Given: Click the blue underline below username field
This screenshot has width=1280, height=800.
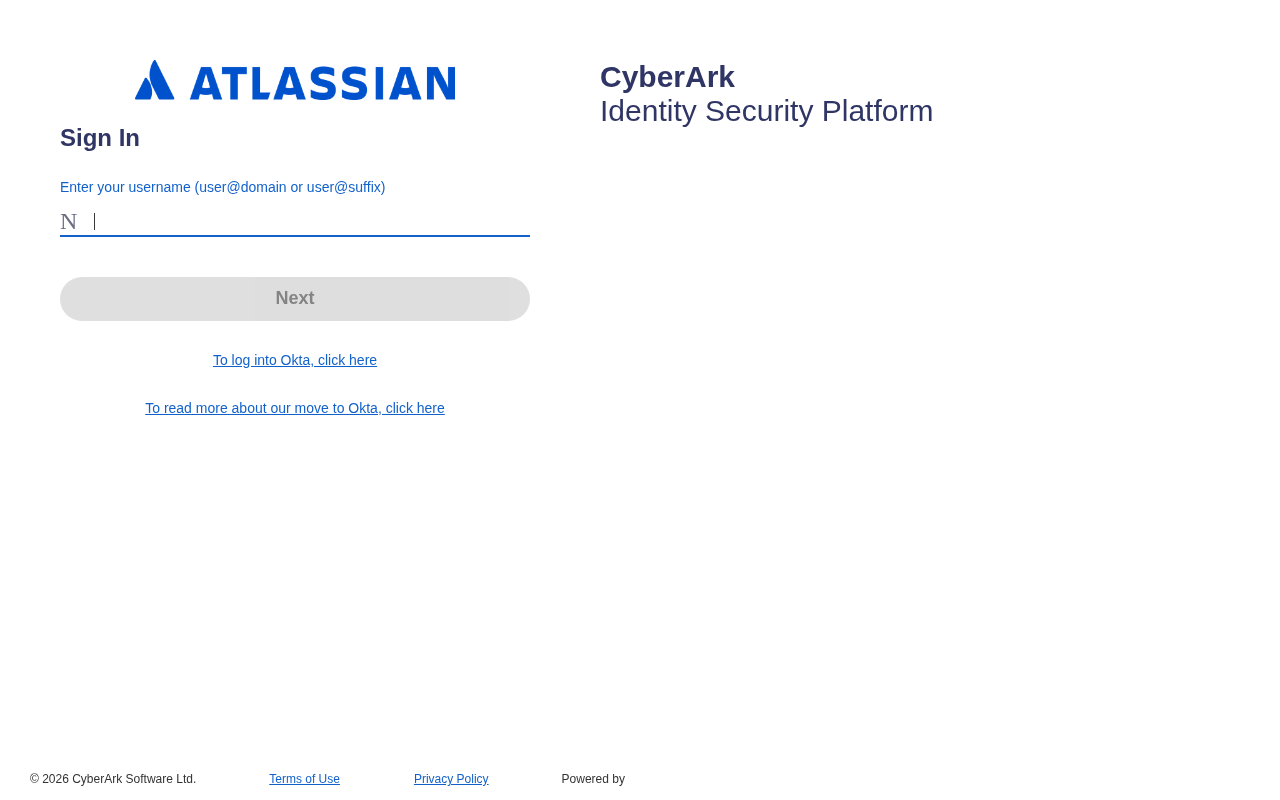Looking at the screenshot, I should pos(295,236).
